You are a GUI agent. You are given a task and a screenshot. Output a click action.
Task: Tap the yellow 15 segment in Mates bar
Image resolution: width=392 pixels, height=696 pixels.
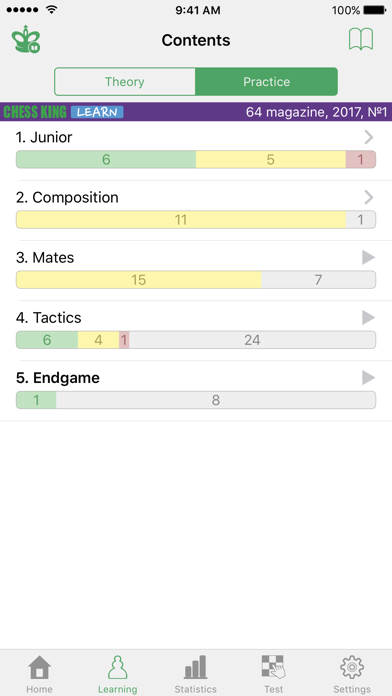139,280
